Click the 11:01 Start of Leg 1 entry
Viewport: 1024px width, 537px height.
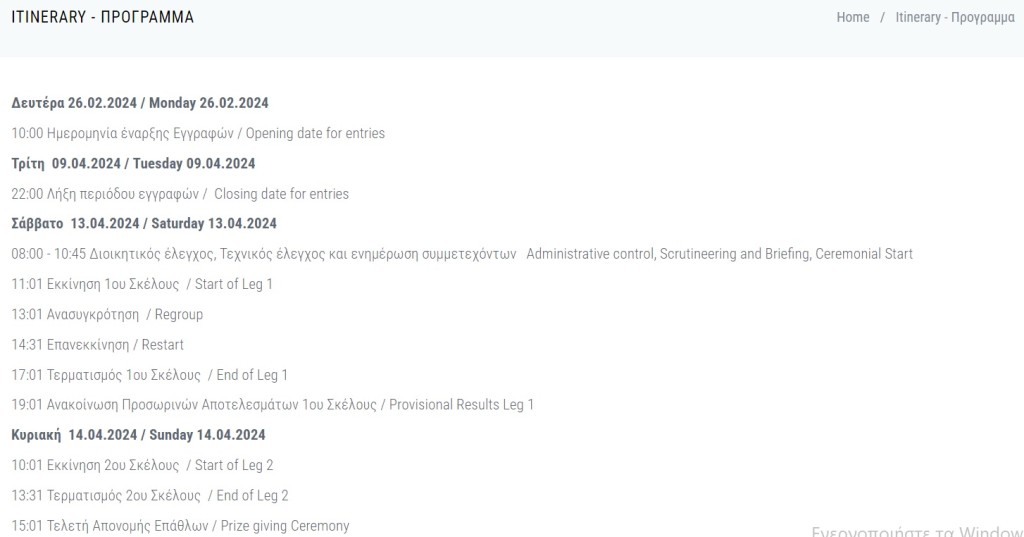(x=142, y=284)
